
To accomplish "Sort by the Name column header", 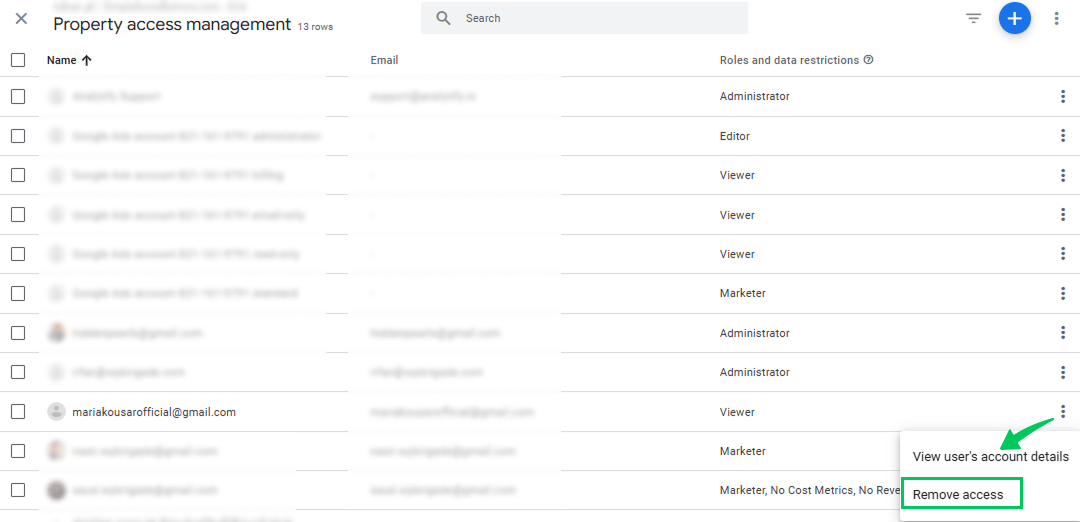I will click(x=61, y=60).
